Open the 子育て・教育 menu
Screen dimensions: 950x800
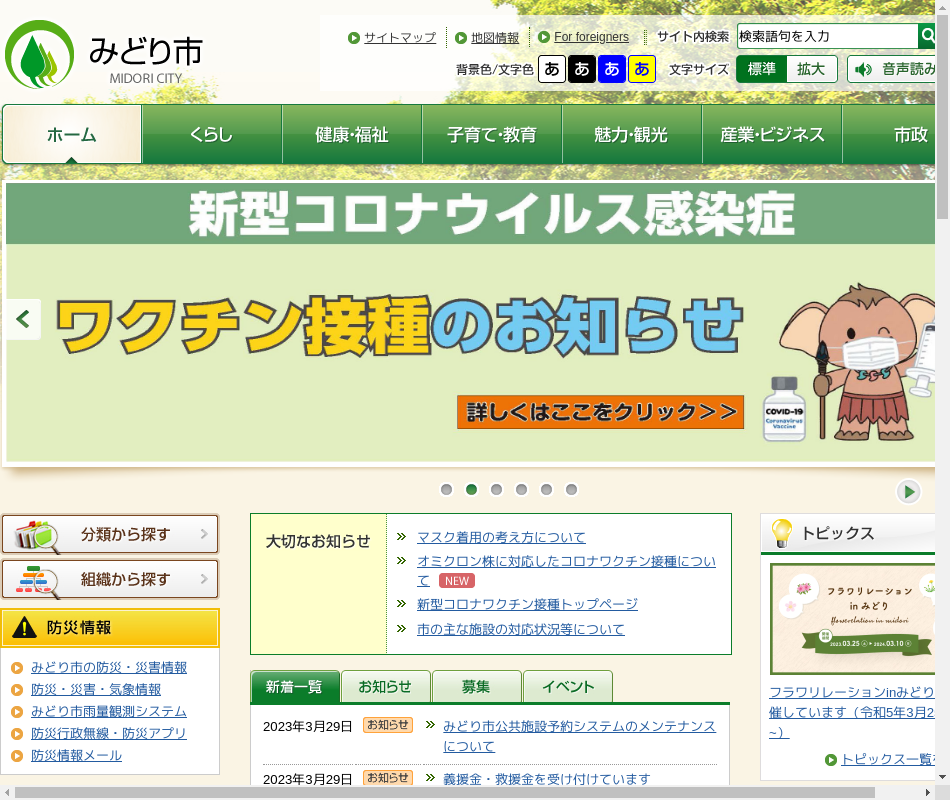[x=492, y=135]
